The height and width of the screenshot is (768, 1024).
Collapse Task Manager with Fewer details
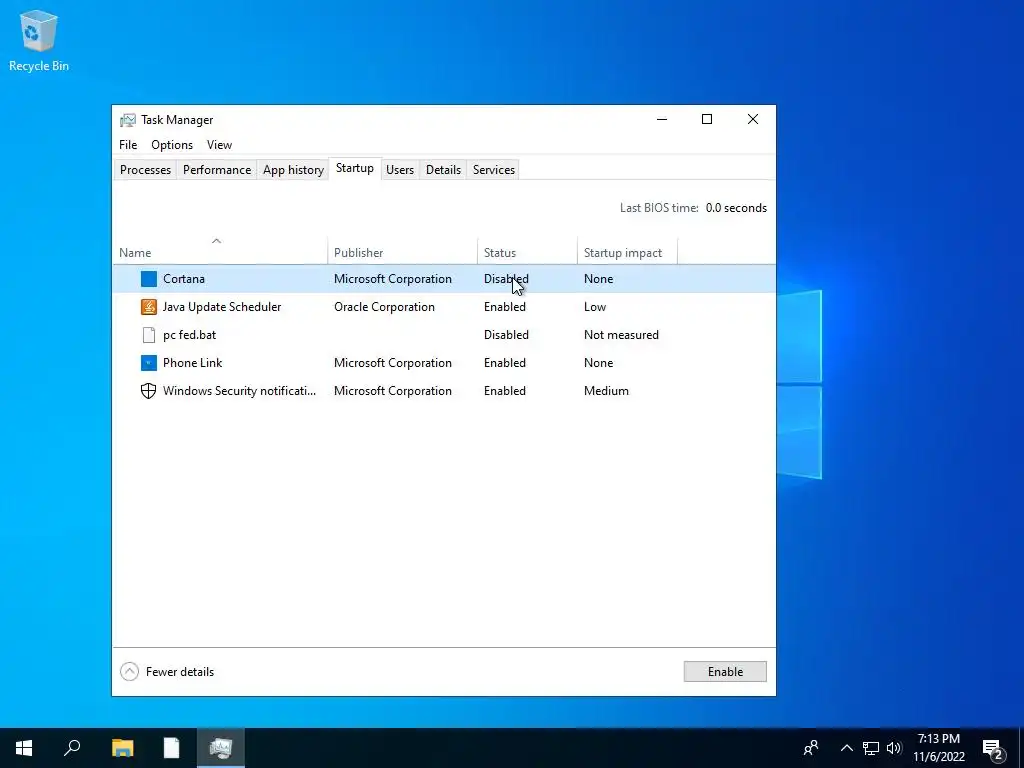[x=167, y=672]
